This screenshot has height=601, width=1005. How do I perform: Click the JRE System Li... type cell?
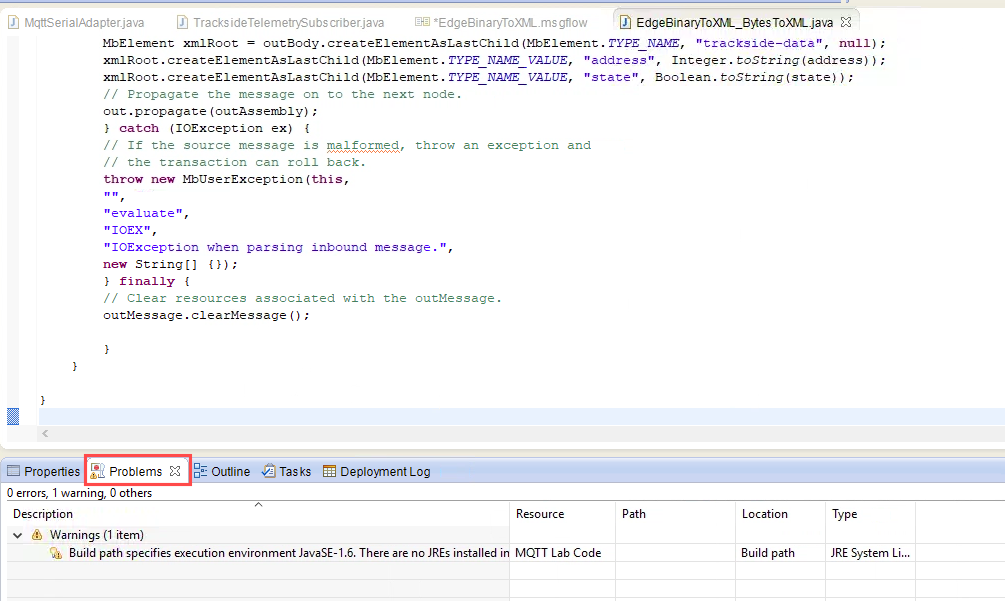click(x=870, y=553)
